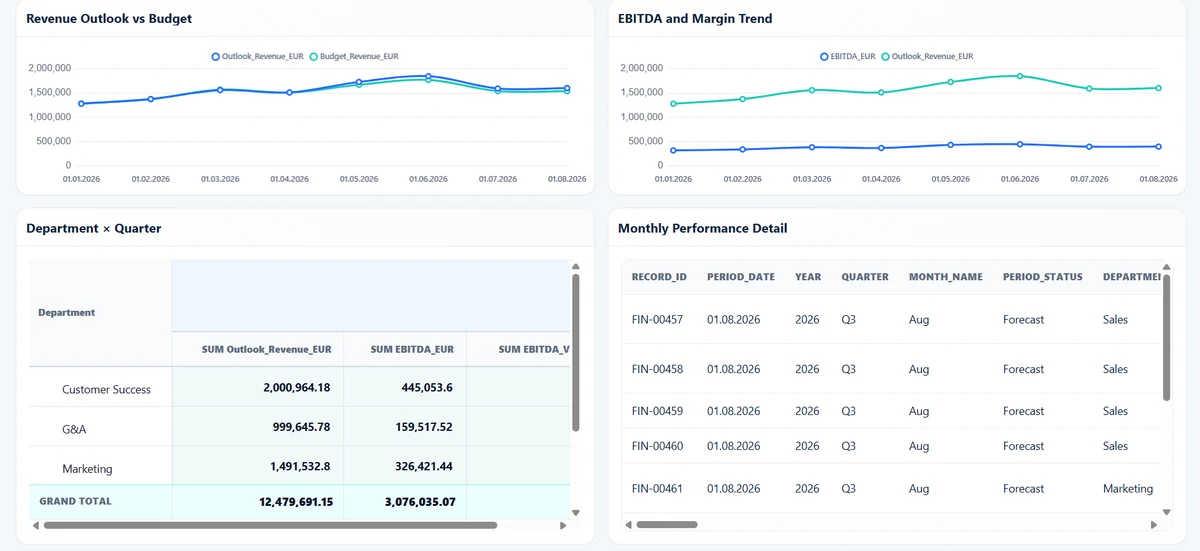Click the Marketing department cell for FIN-00461

pyautogui.click(x=1128, y=489)
